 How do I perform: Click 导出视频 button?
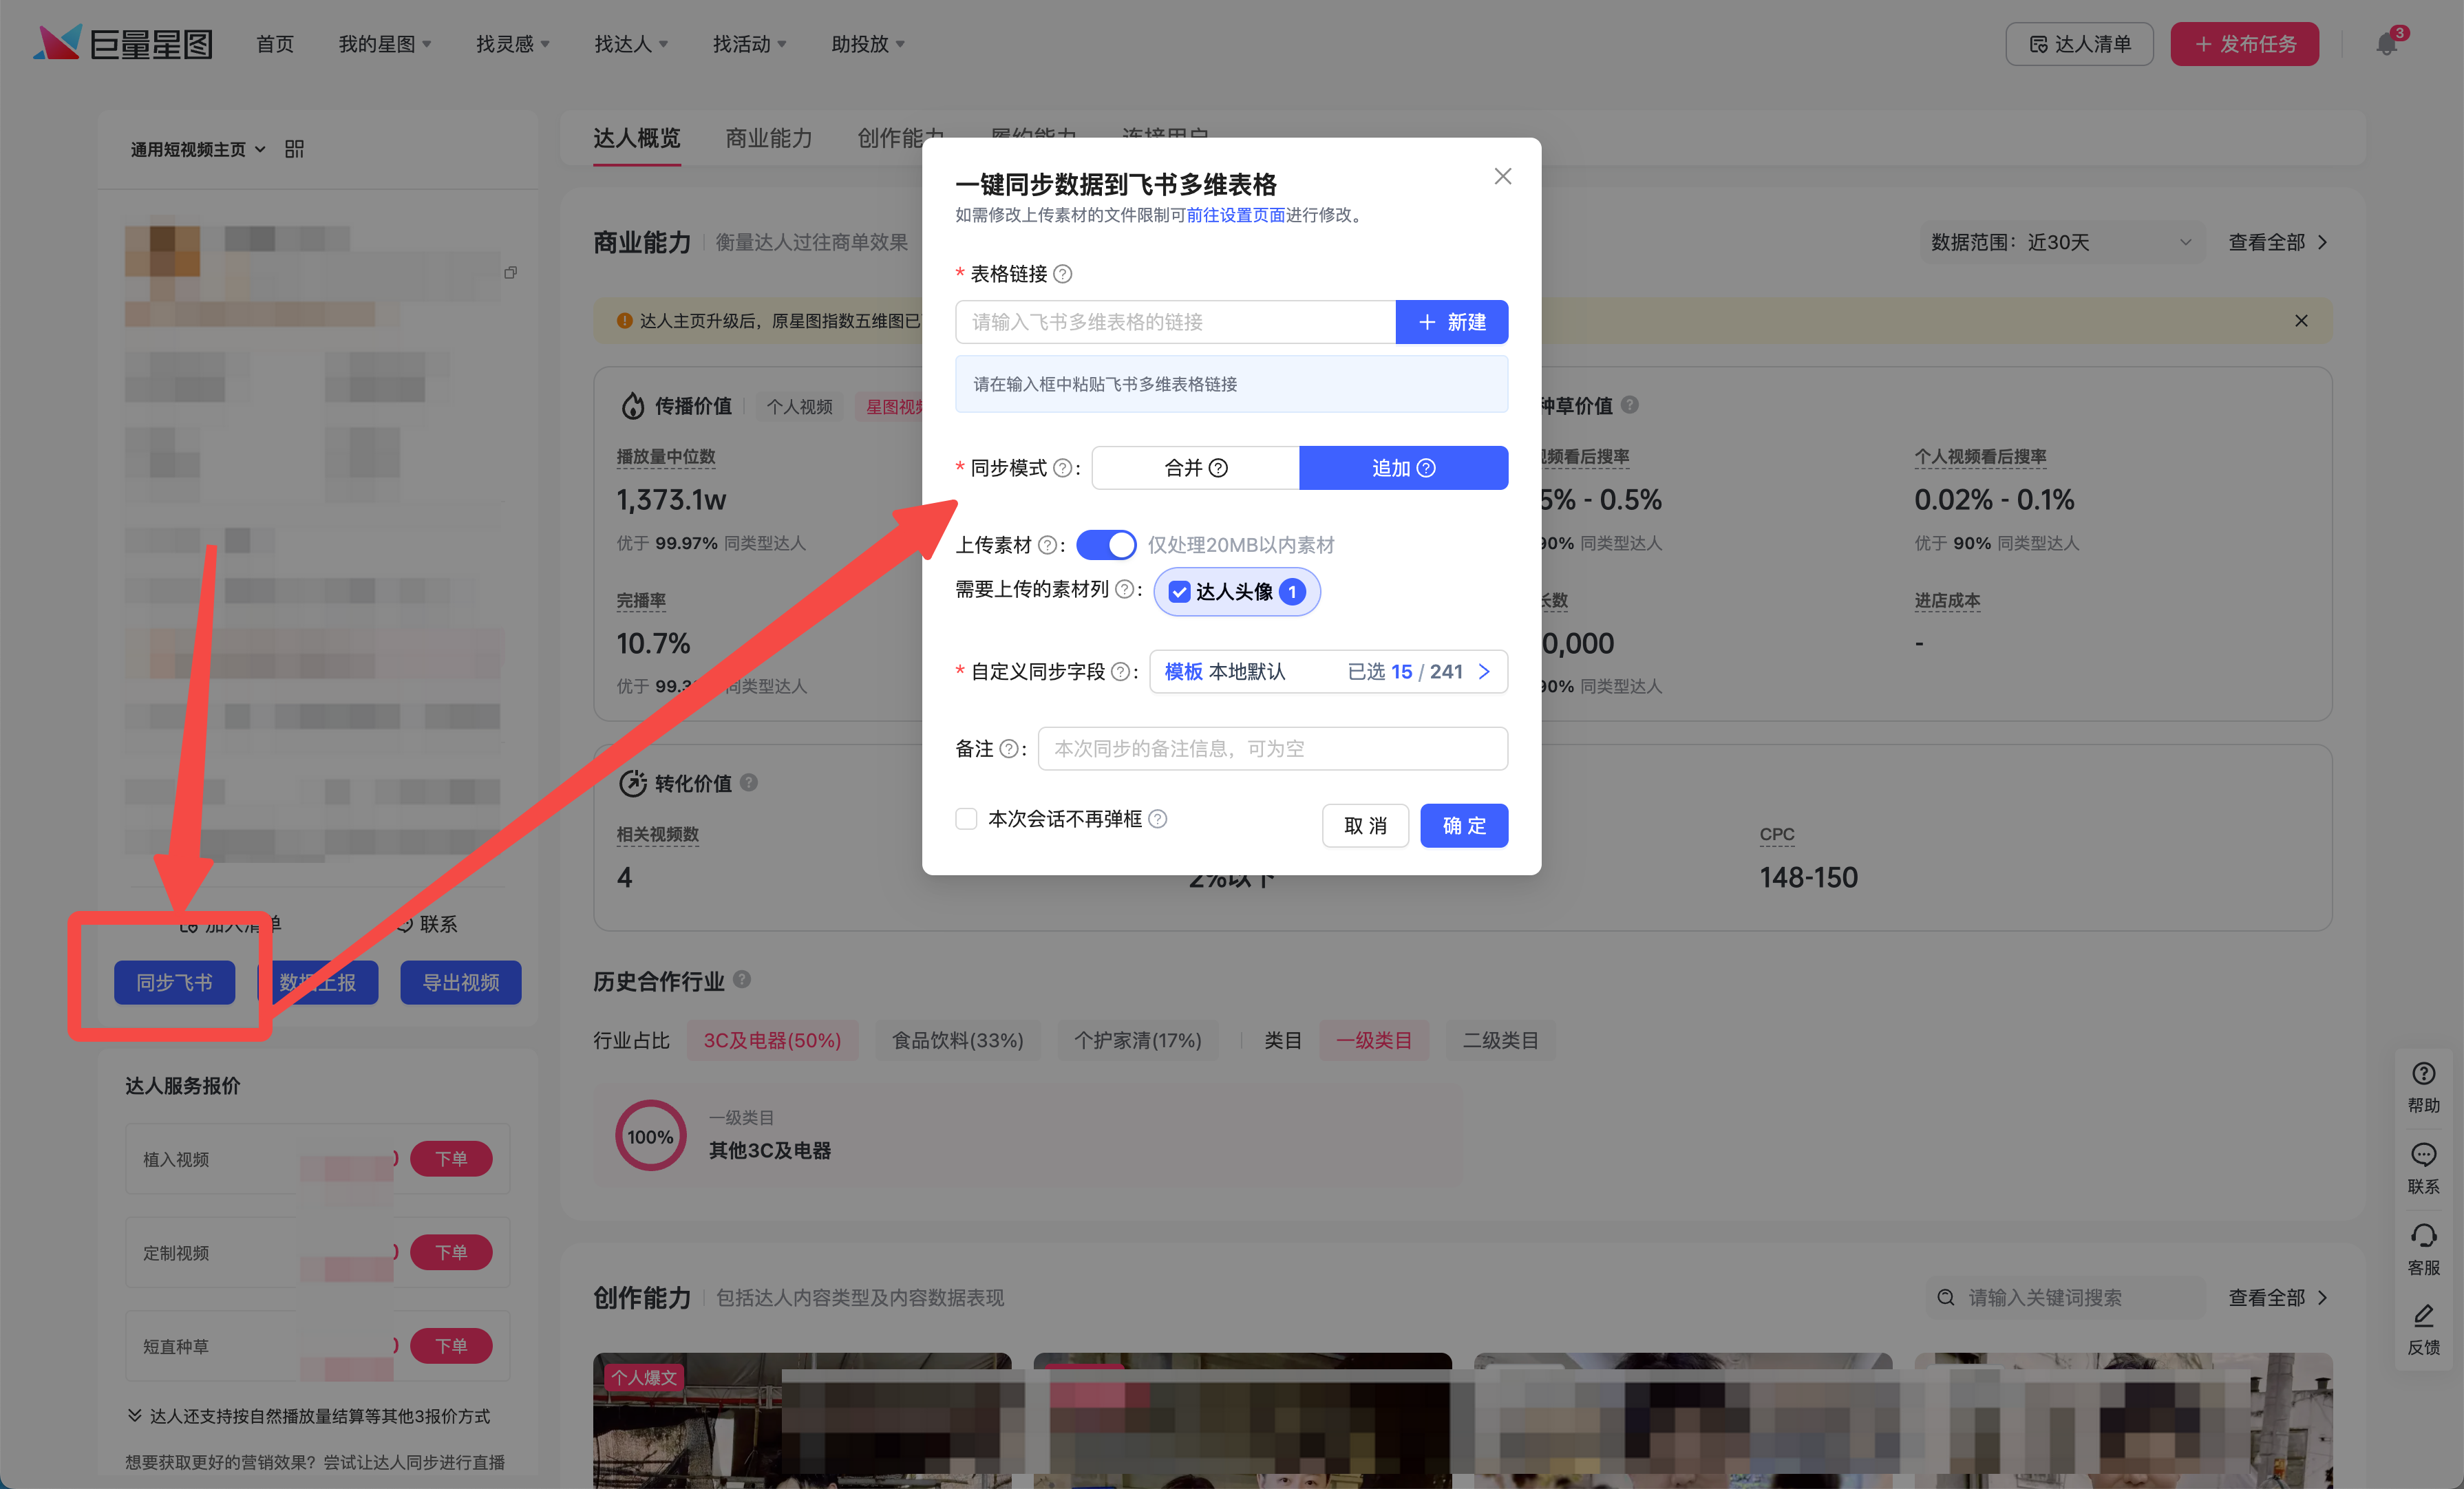(461, 982)
